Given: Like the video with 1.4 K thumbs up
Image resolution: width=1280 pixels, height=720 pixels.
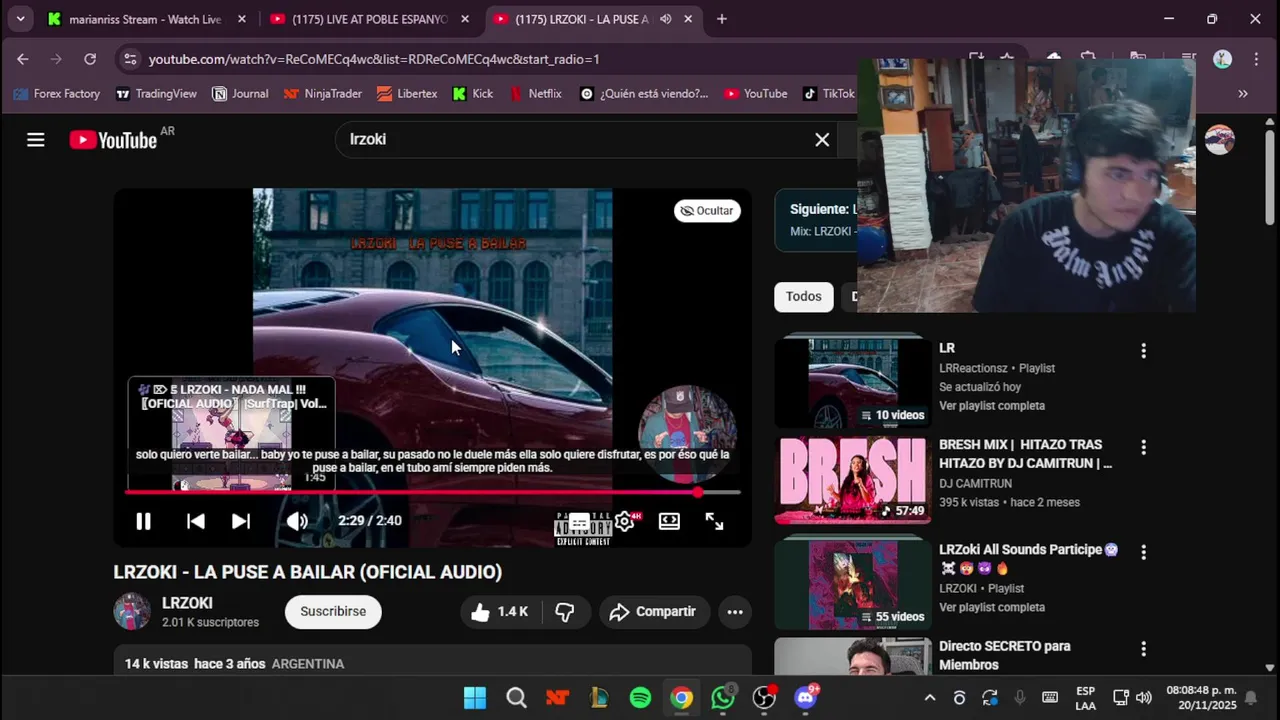Looking at the screenshot, I should 499,612.
